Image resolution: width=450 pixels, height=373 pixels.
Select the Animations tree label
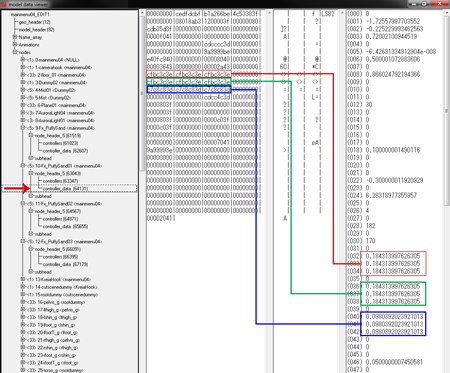tap(29, 45)
